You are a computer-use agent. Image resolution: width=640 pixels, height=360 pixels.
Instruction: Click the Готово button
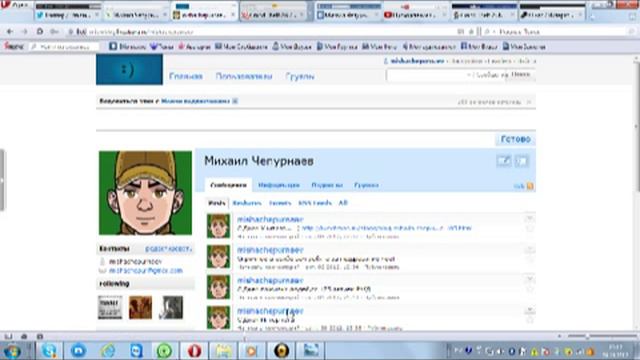coord(516,139)
